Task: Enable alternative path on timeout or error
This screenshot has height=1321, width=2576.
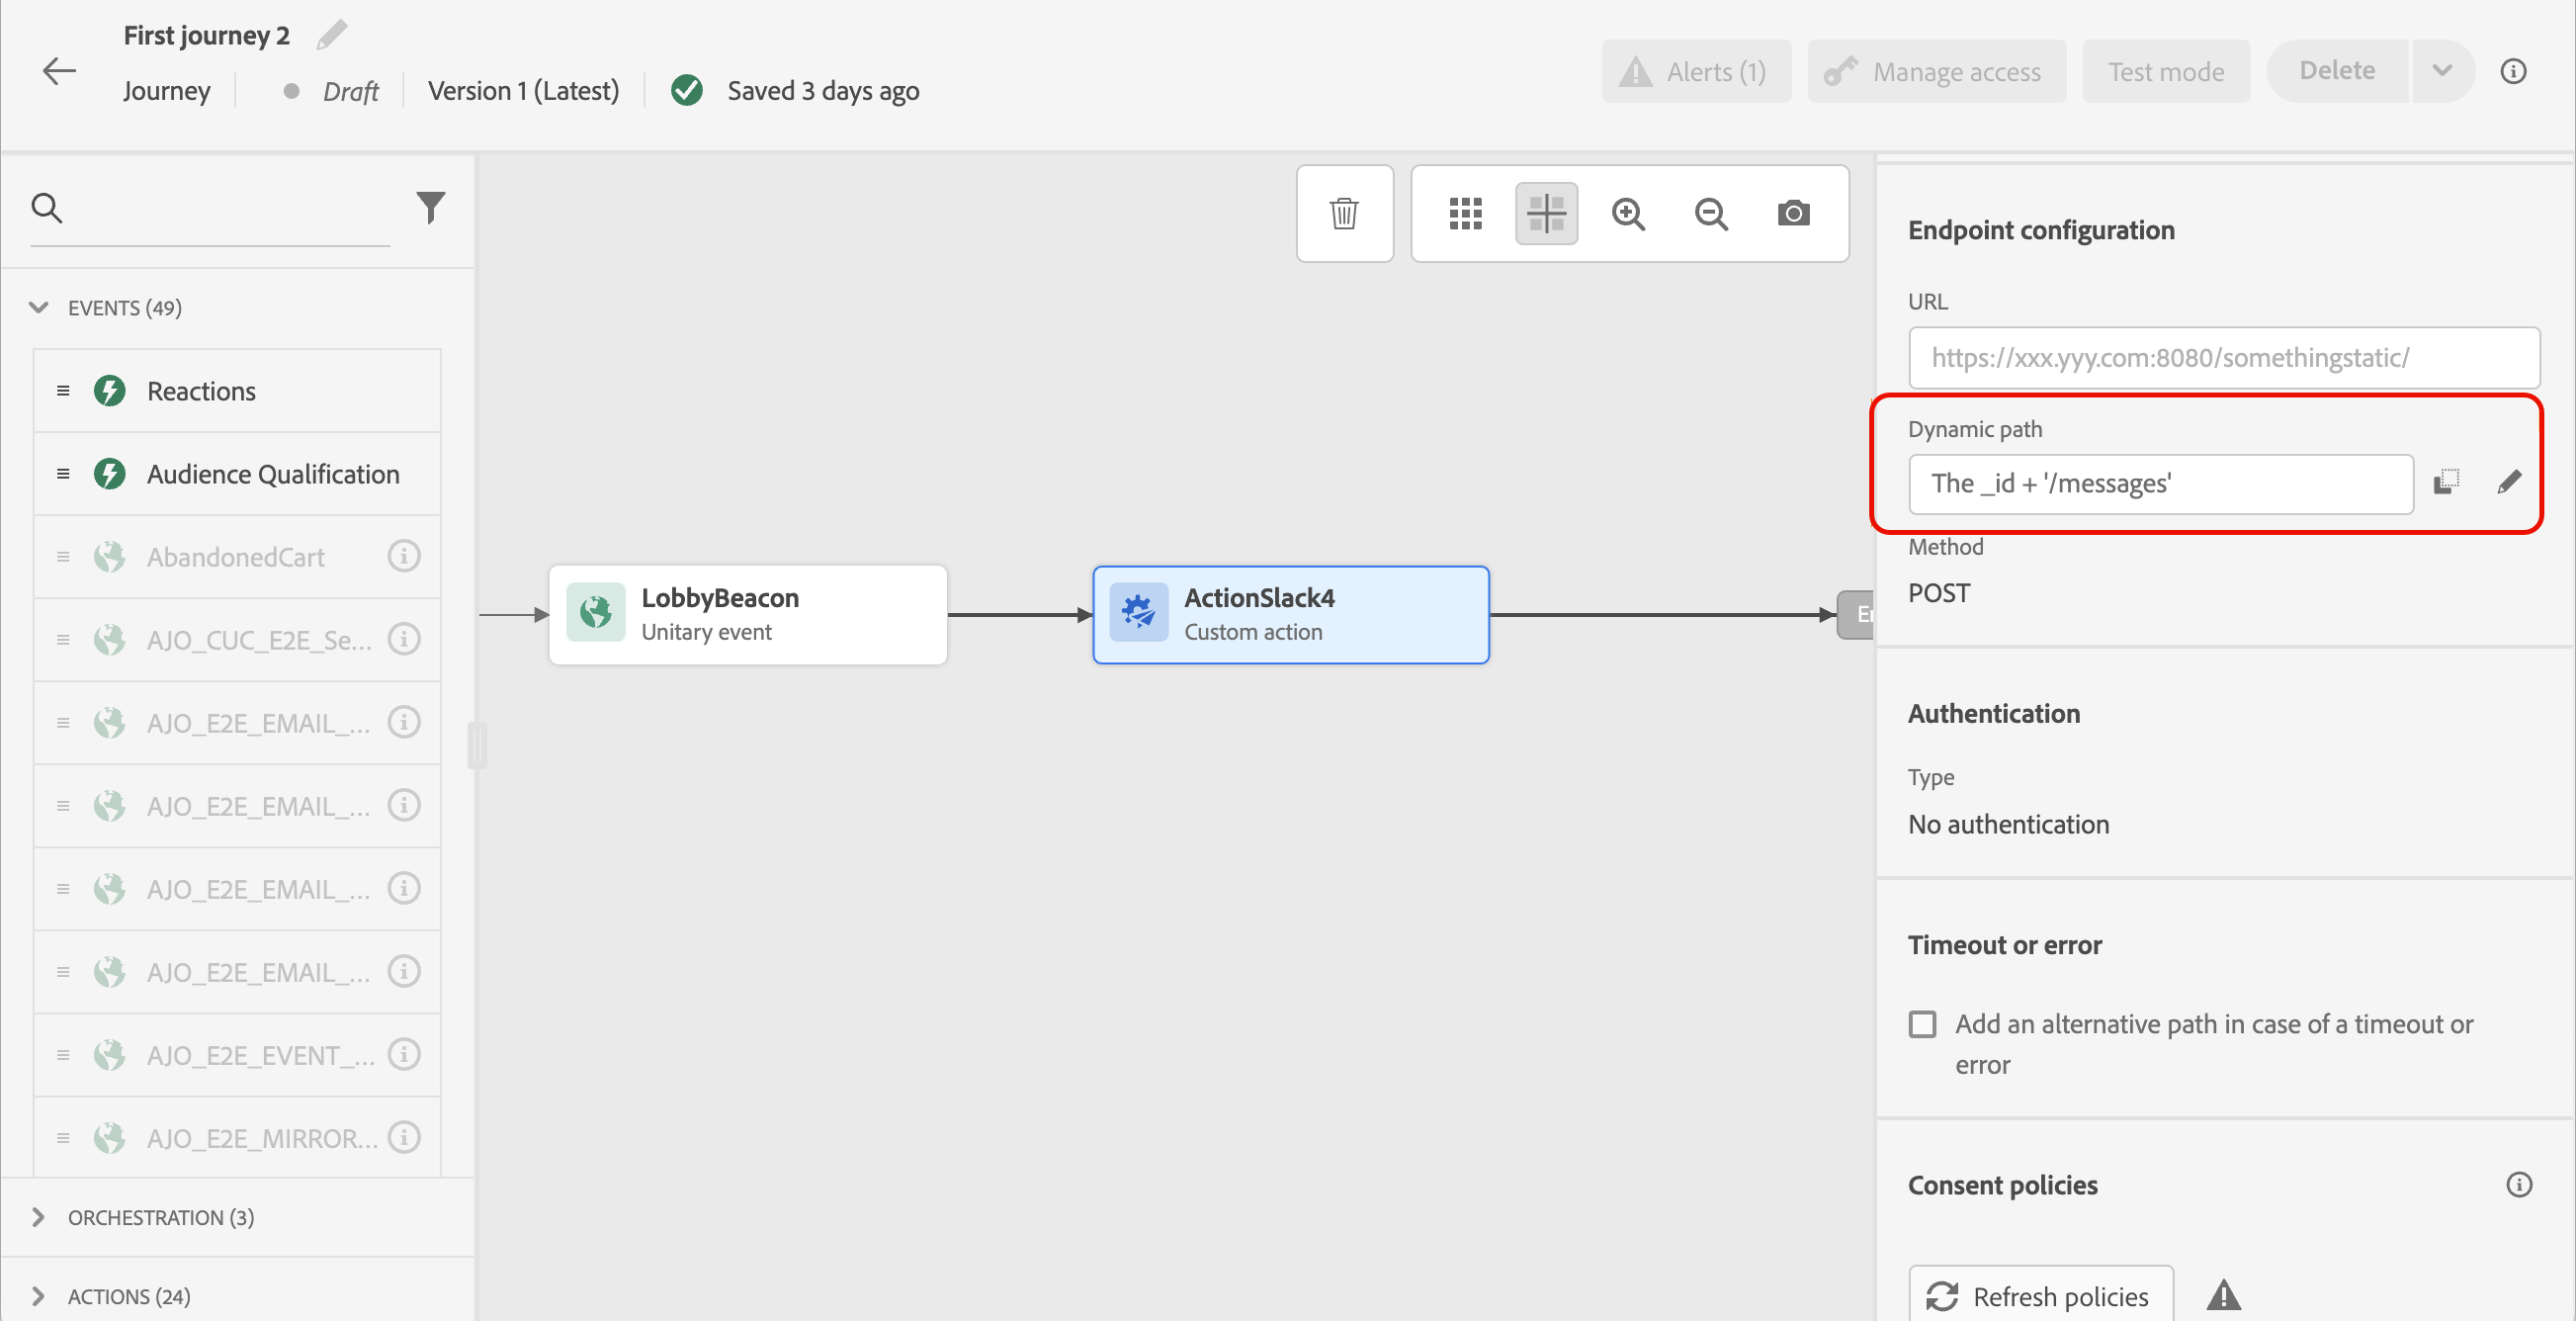Action: pyautogui.click(x=1922, y=1024)
